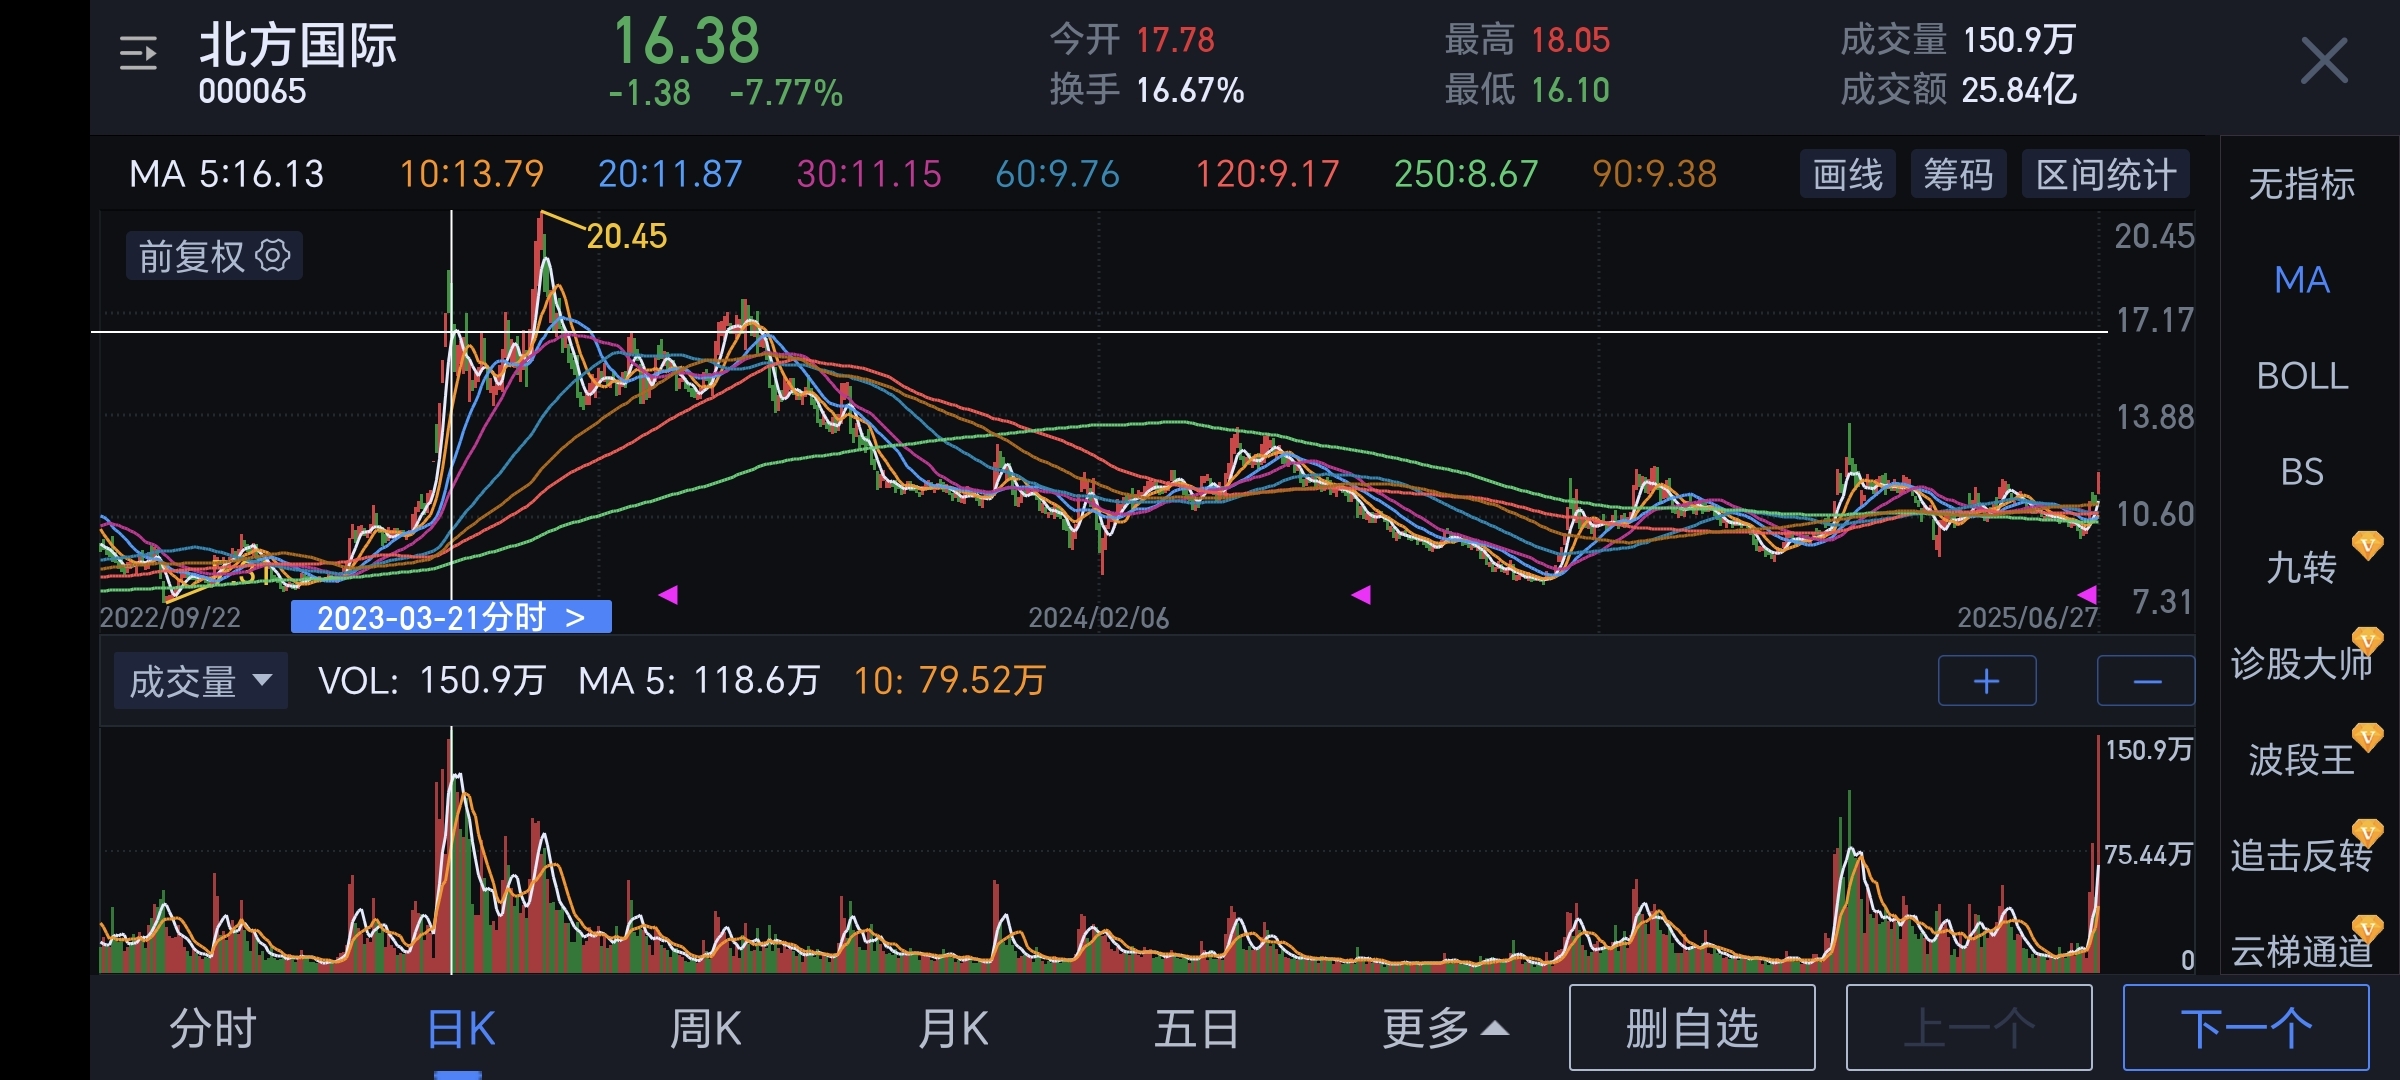Click the current price 16.38

click(x=686, y=41)
